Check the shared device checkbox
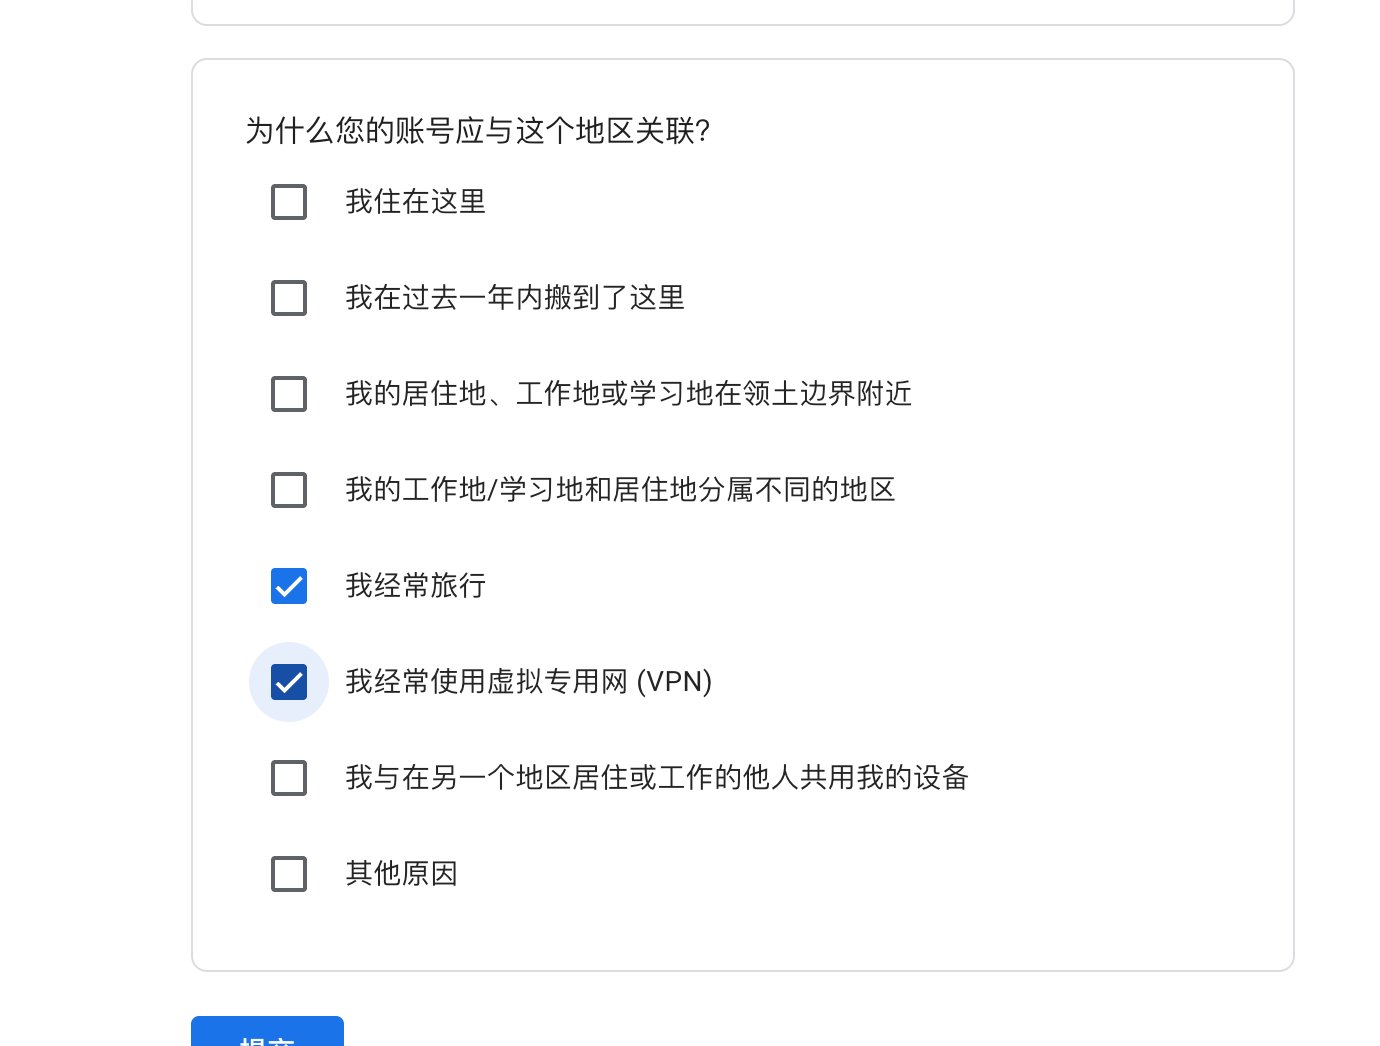This screenshot has width=1380, height=1046. (289, 778)
